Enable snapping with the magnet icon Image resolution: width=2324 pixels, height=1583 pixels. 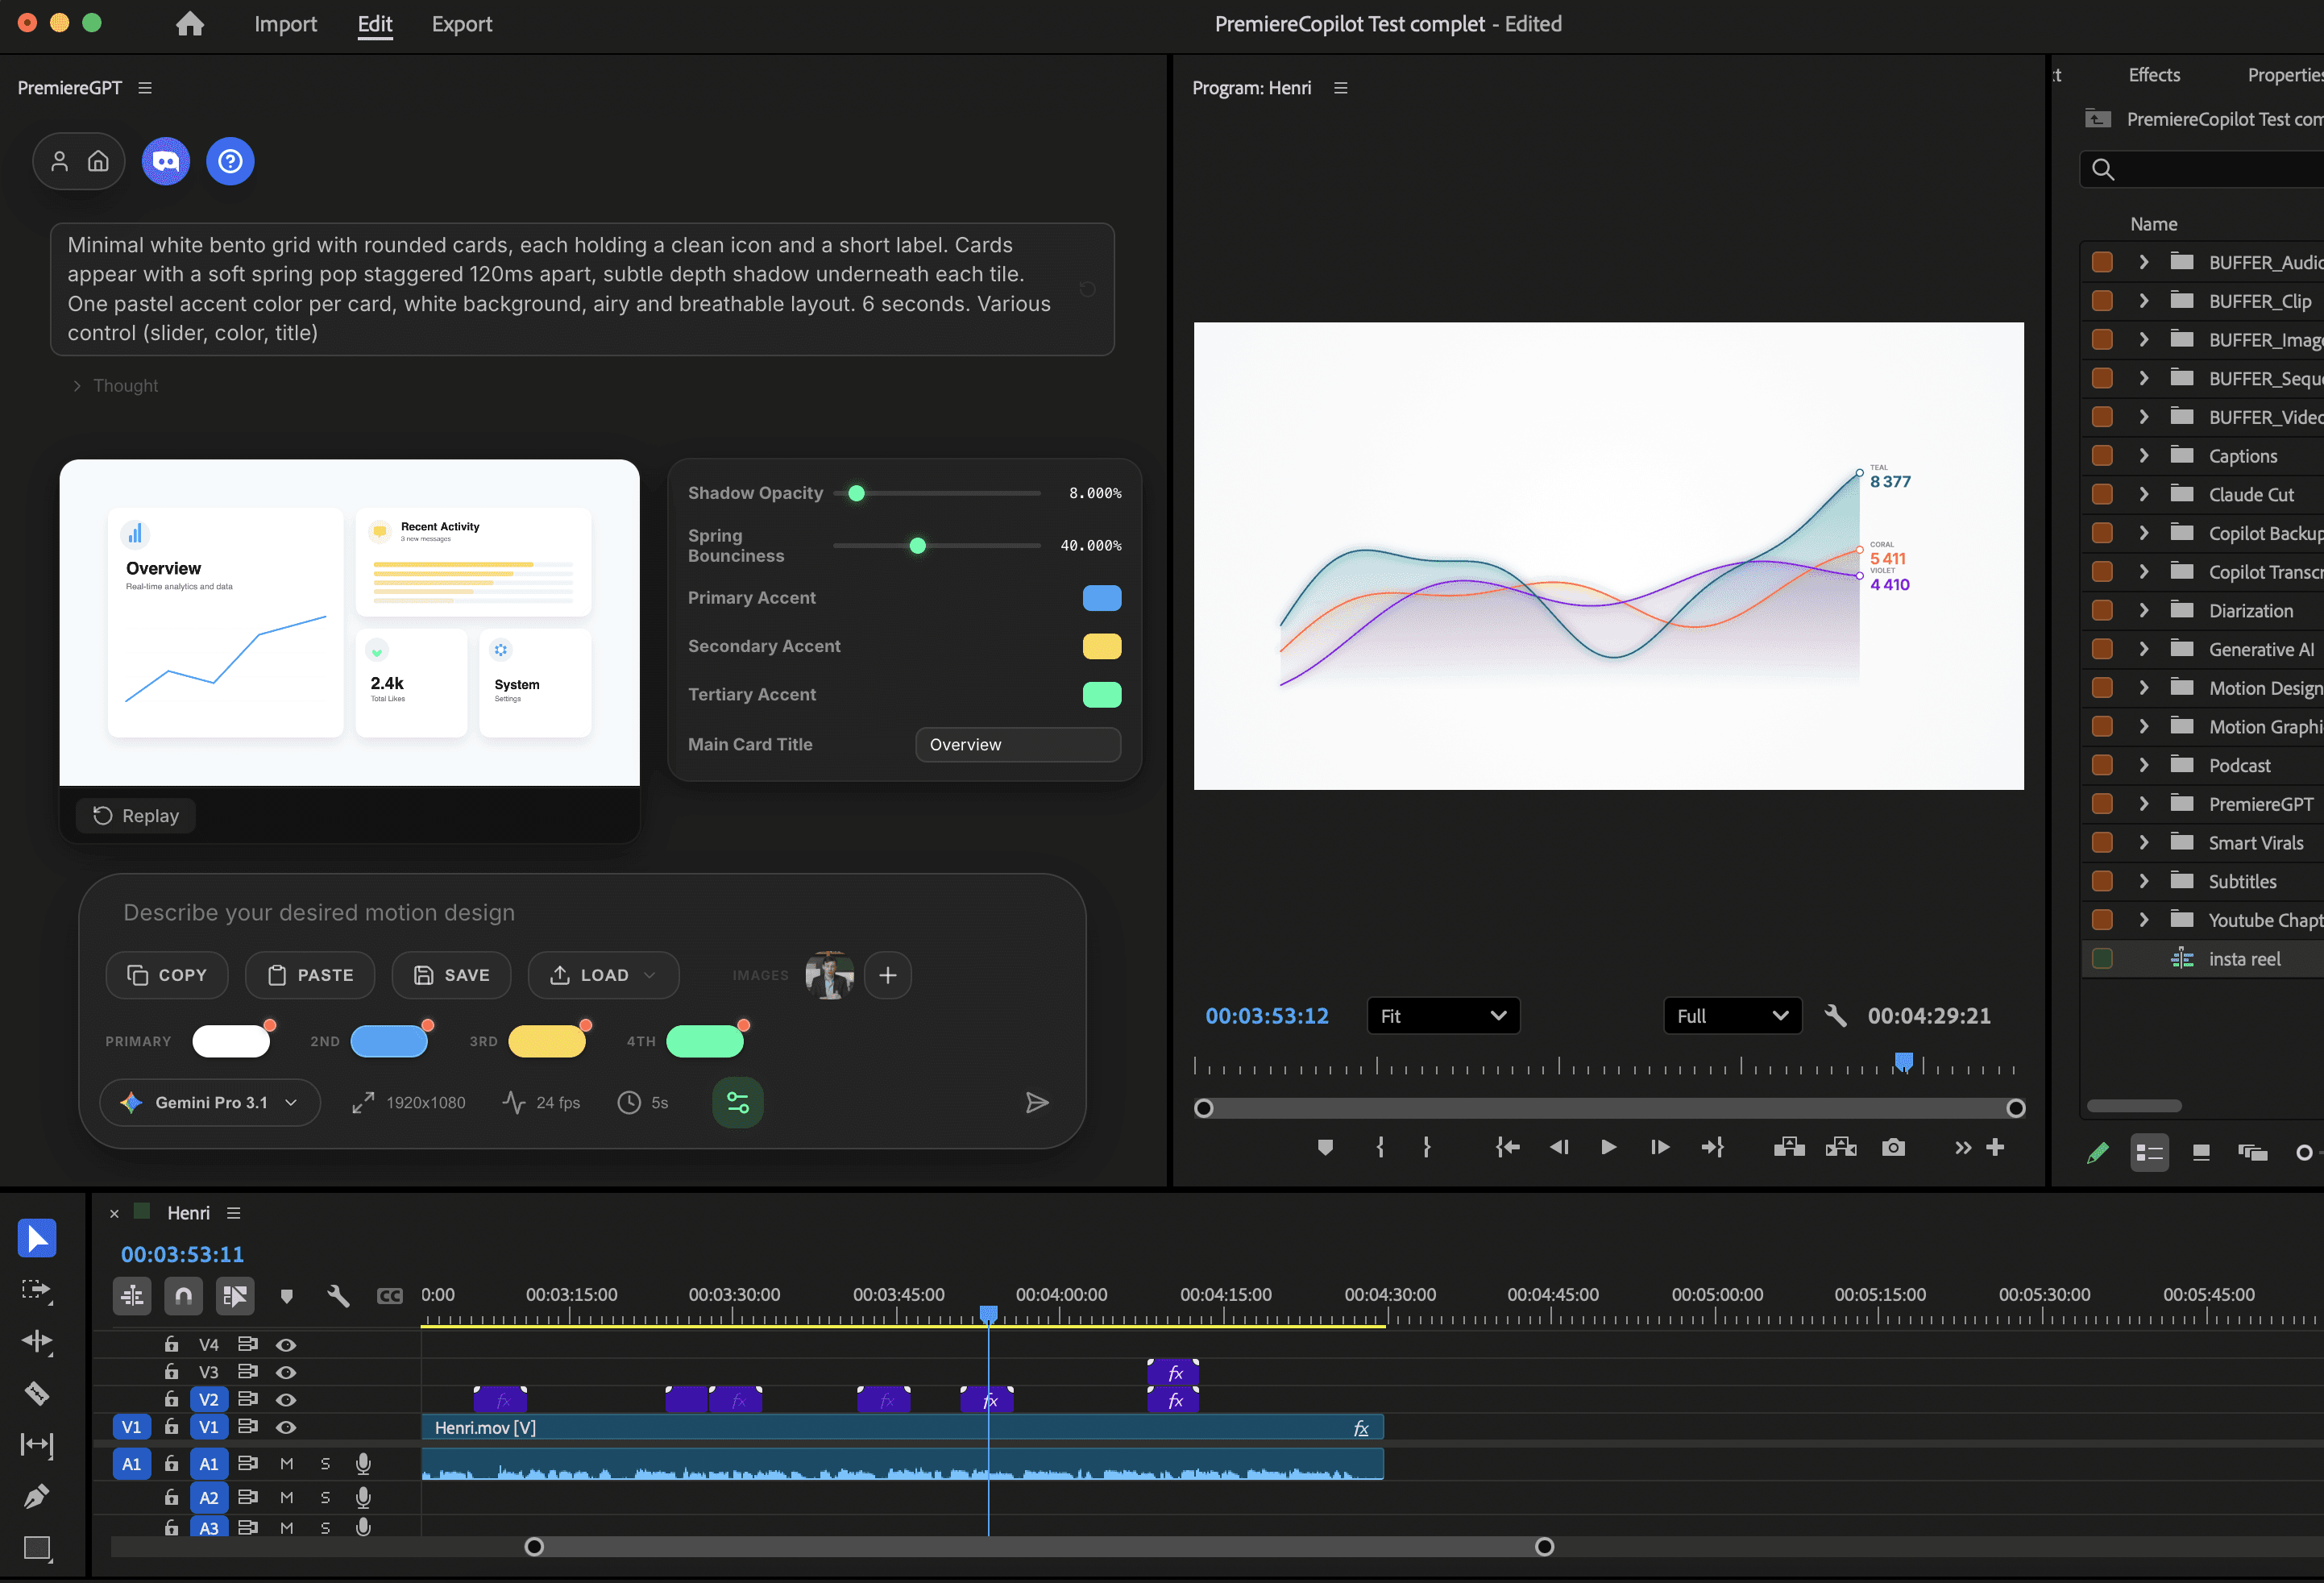pyautogui.click(x=183, y=1296)
